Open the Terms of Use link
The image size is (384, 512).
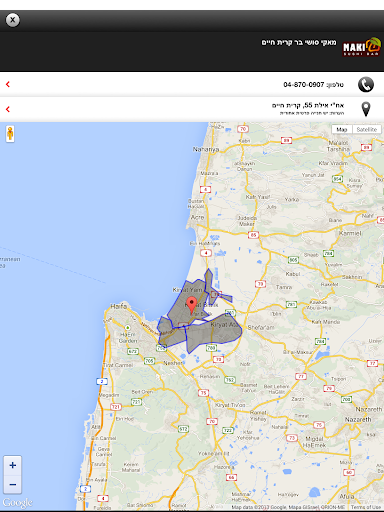(x=365, y=507)
